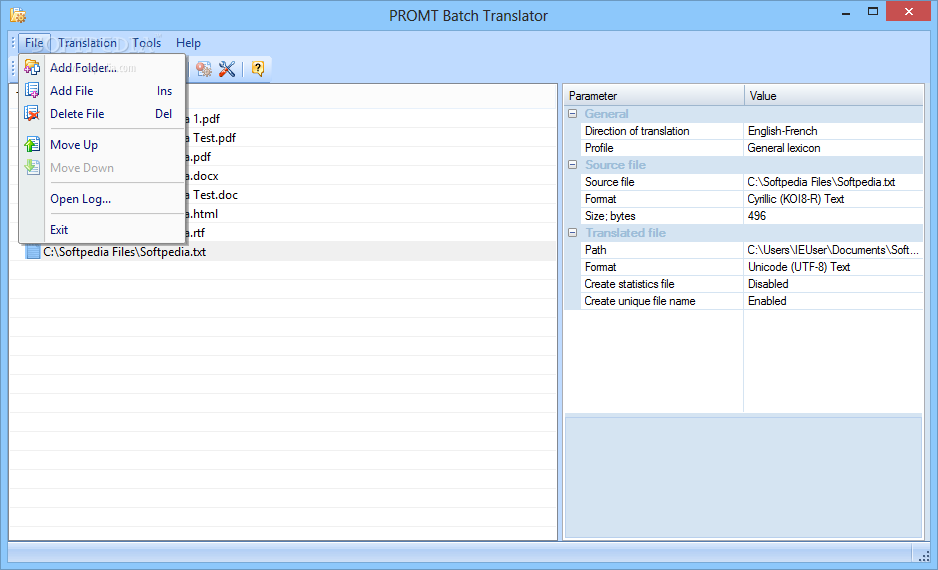Select the file row ending in 1.pdf
Image resolution: width=938 pixels, height=570 pixels.
click(371, 118)
